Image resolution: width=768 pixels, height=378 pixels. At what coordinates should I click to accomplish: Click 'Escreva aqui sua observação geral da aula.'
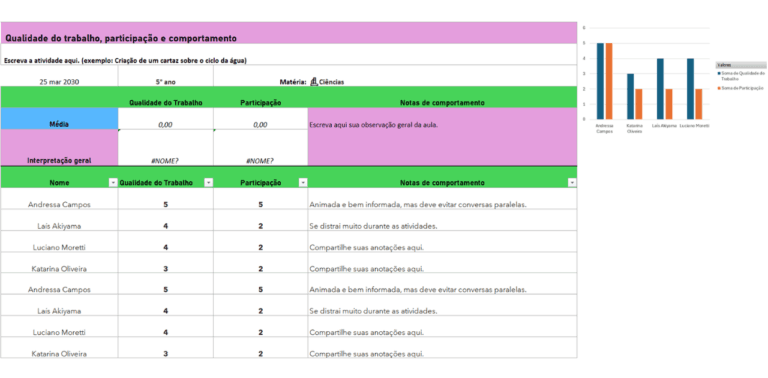[x=373, y=124]
